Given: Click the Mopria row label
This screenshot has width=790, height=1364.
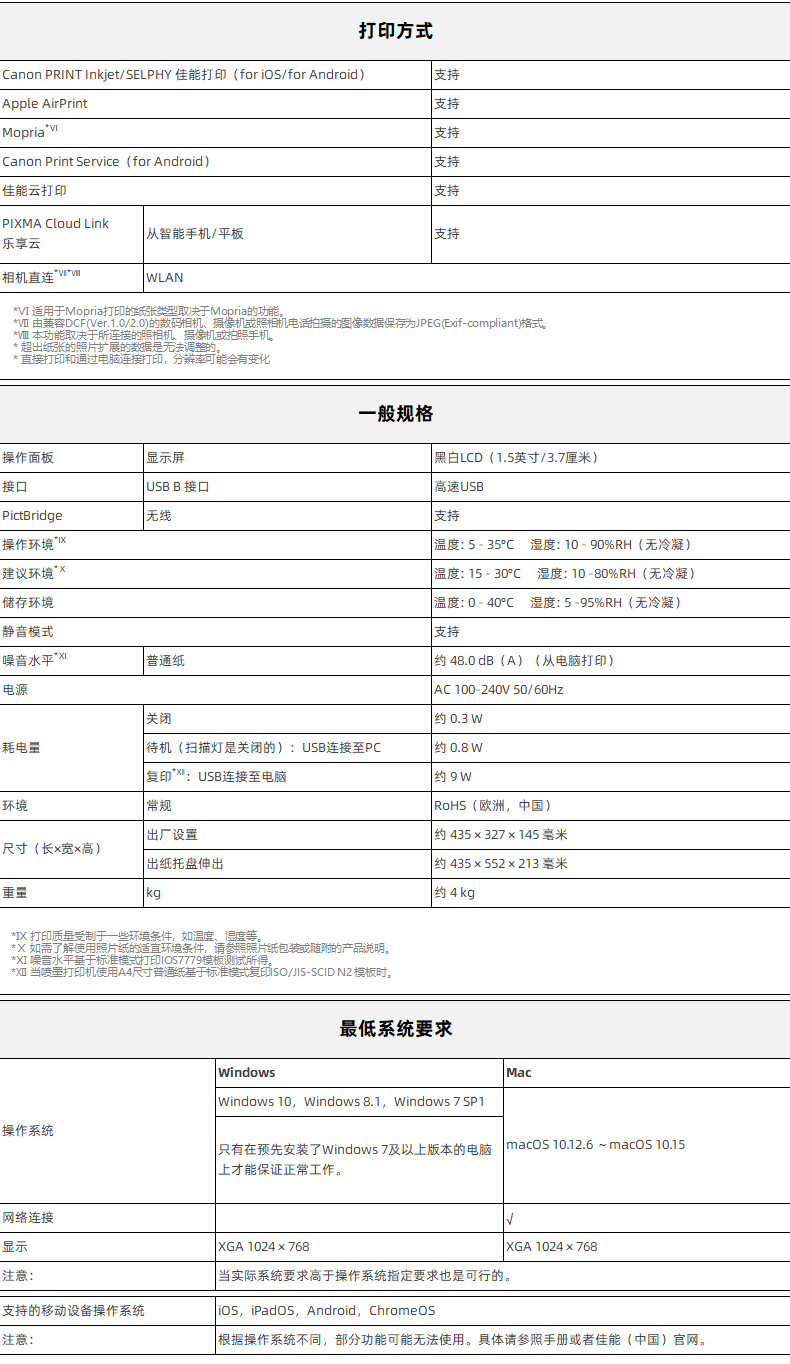Looking at the screenshot, I should [30, 132].
